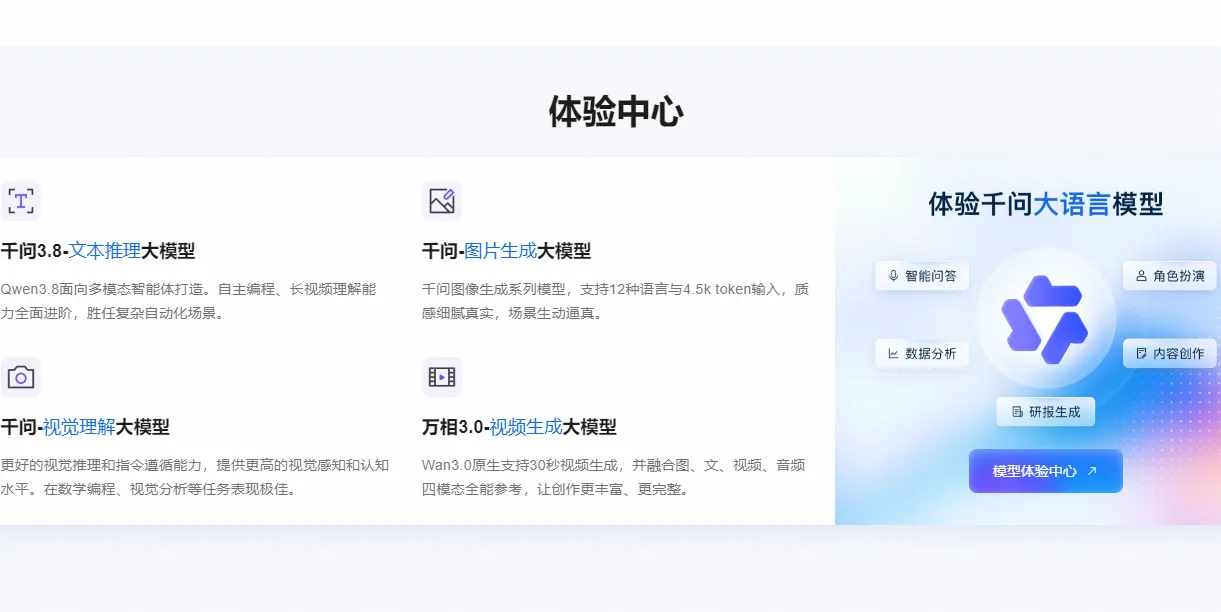
Task: Click the image generation picture icon
Action: 442,201
